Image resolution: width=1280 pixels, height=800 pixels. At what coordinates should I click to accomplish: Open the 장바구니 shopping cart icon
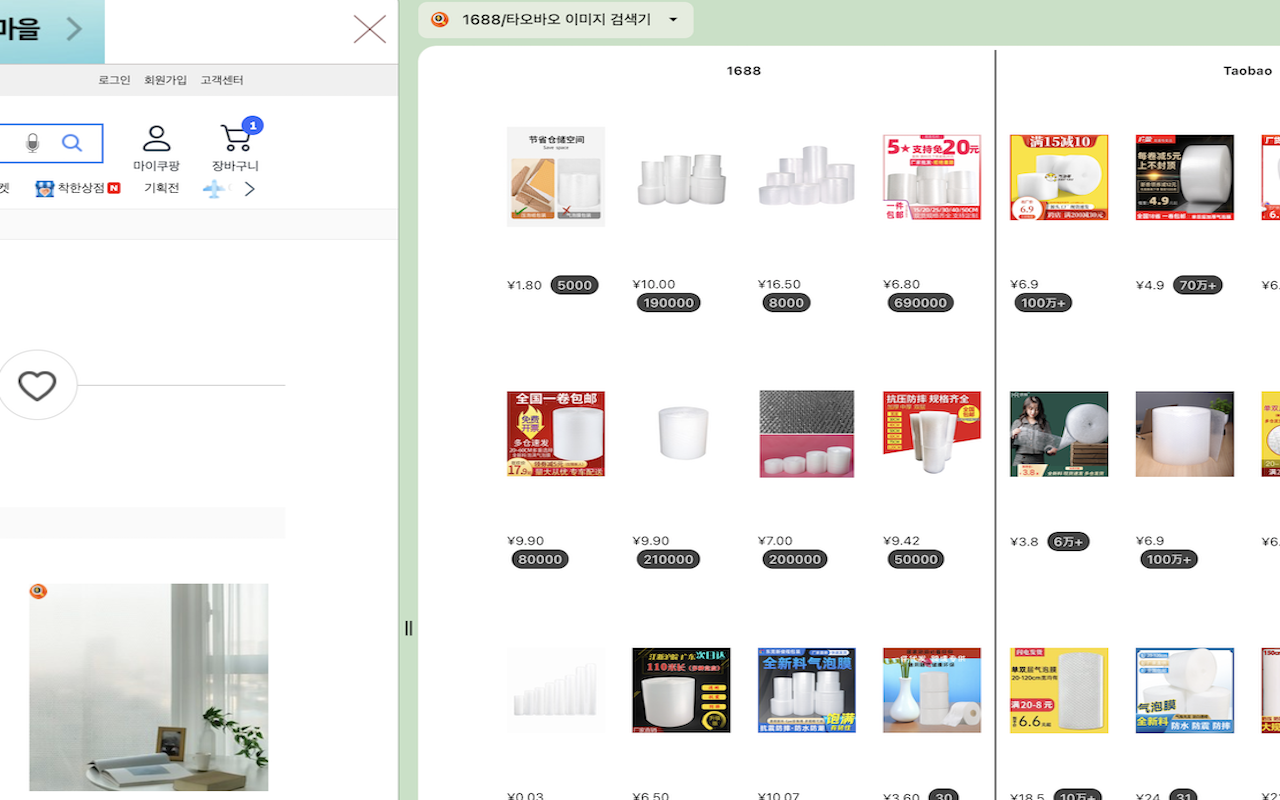click(235, 138)
